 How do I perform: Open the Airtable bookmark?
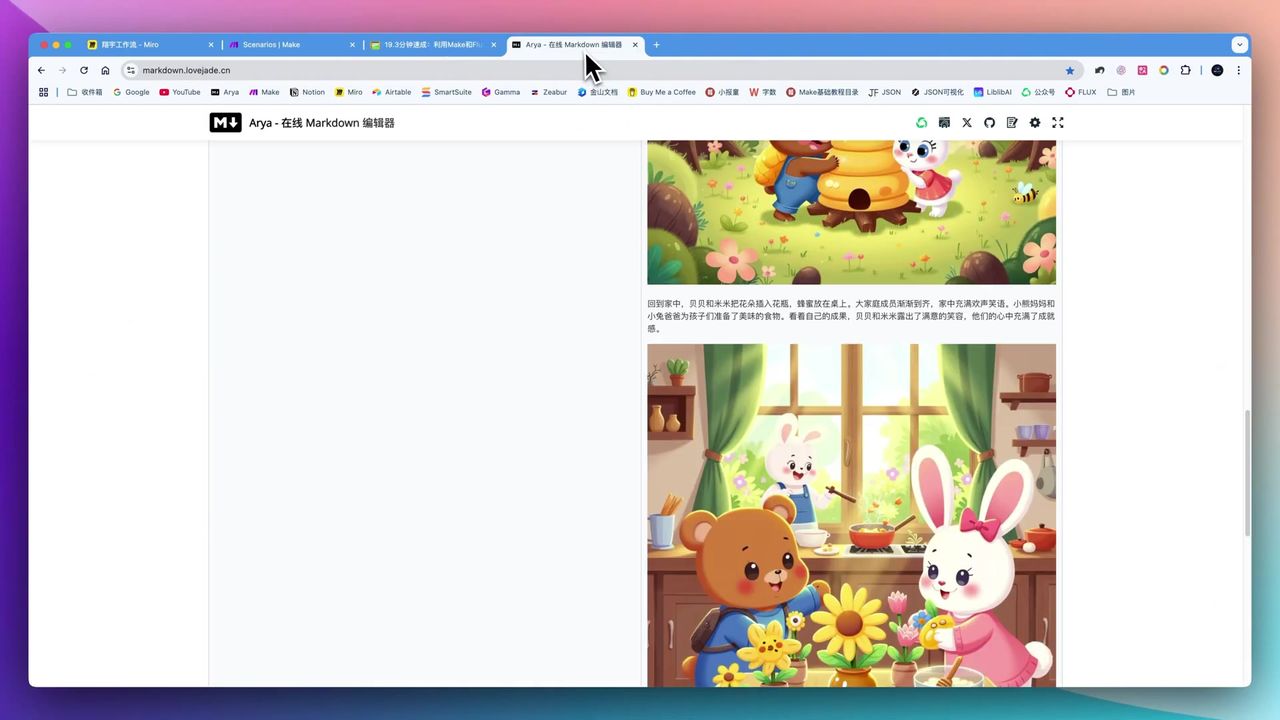click(391, 92)
